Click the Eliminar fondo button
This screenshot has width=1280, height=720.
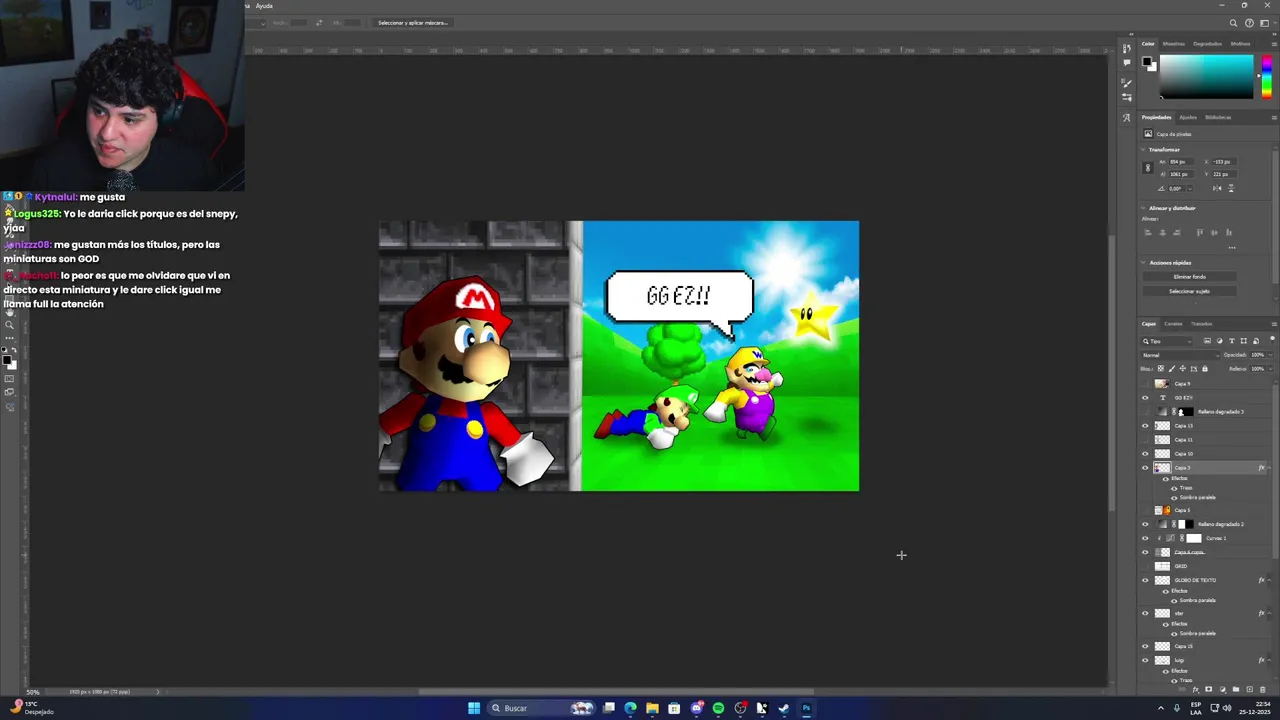(1189, 276)
